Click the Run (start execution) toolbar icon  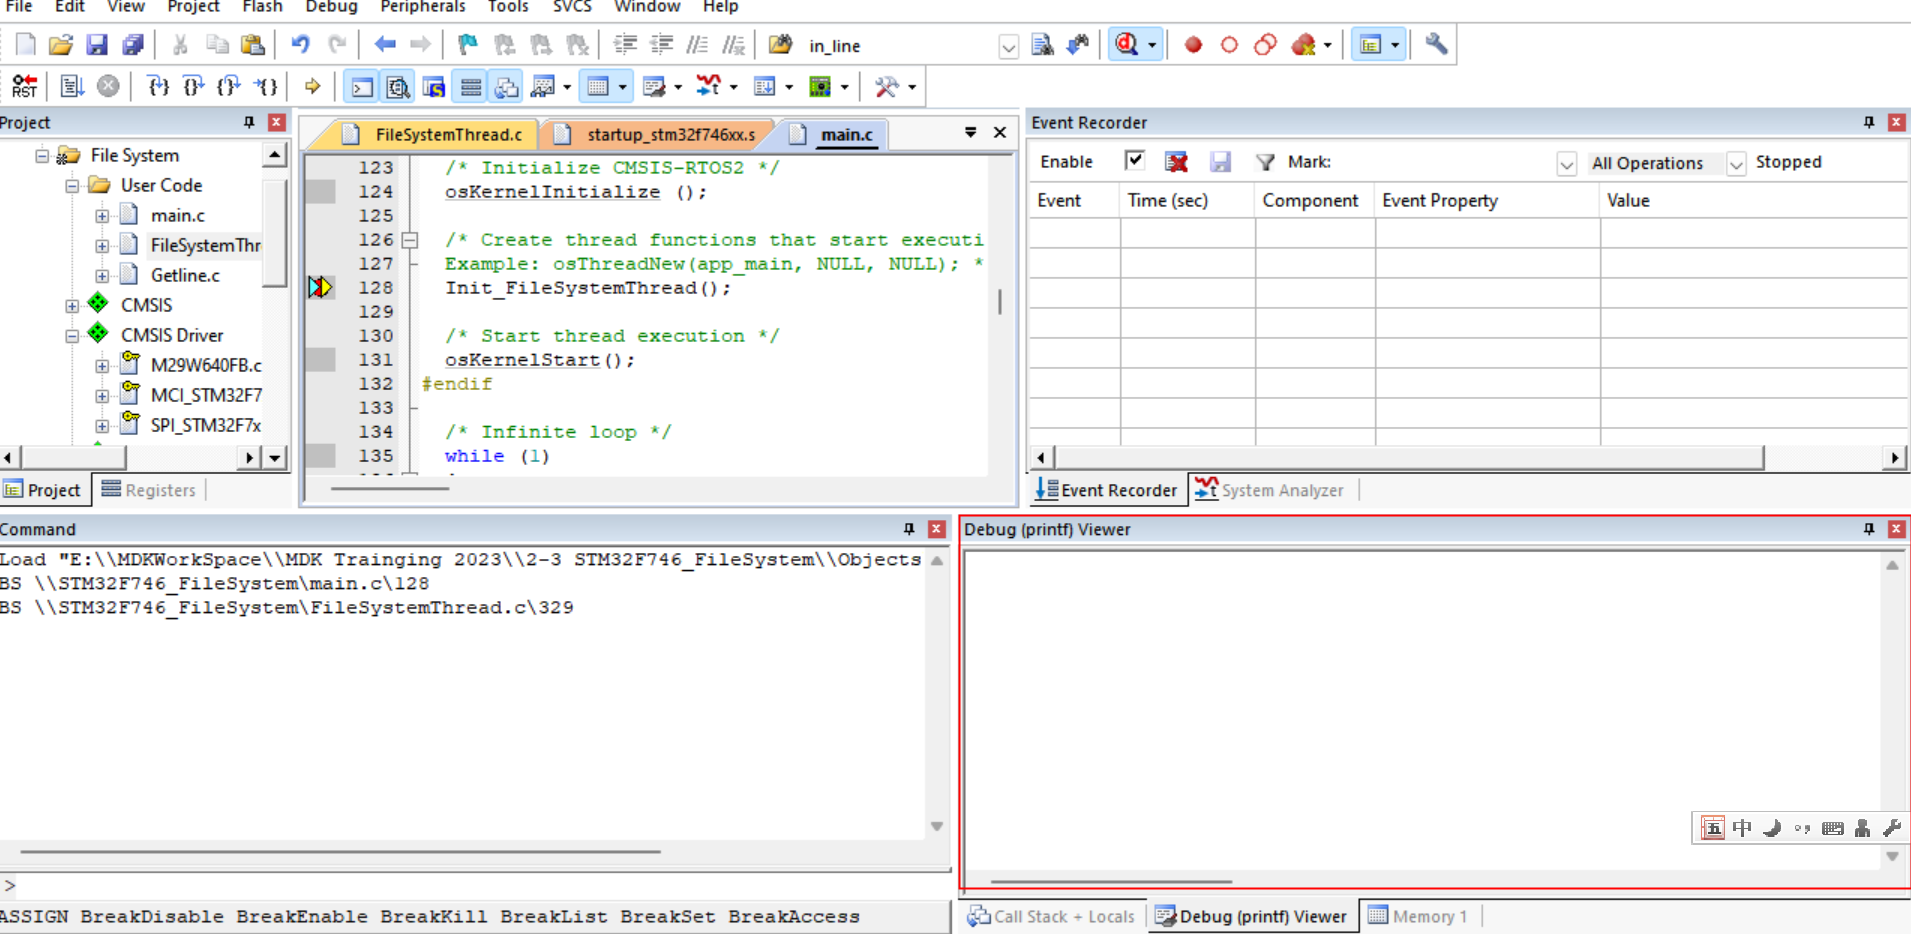71,87
